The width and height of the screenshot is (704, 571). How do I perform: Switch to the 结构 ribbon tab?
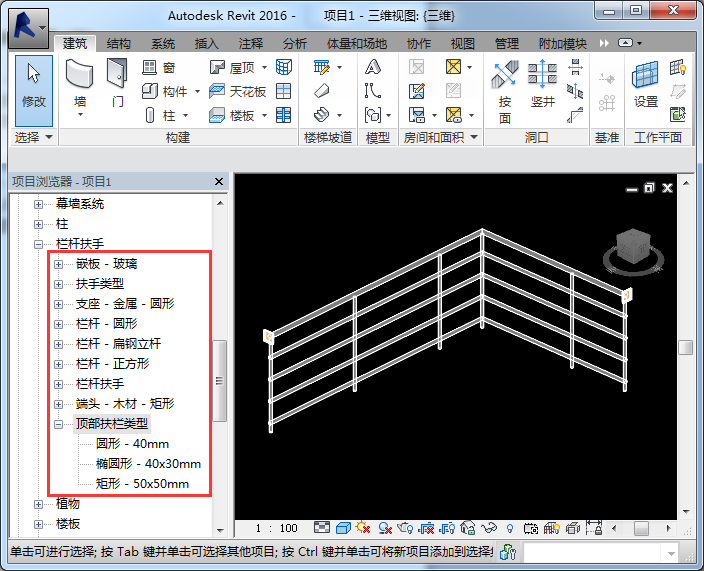click(118, 44)
